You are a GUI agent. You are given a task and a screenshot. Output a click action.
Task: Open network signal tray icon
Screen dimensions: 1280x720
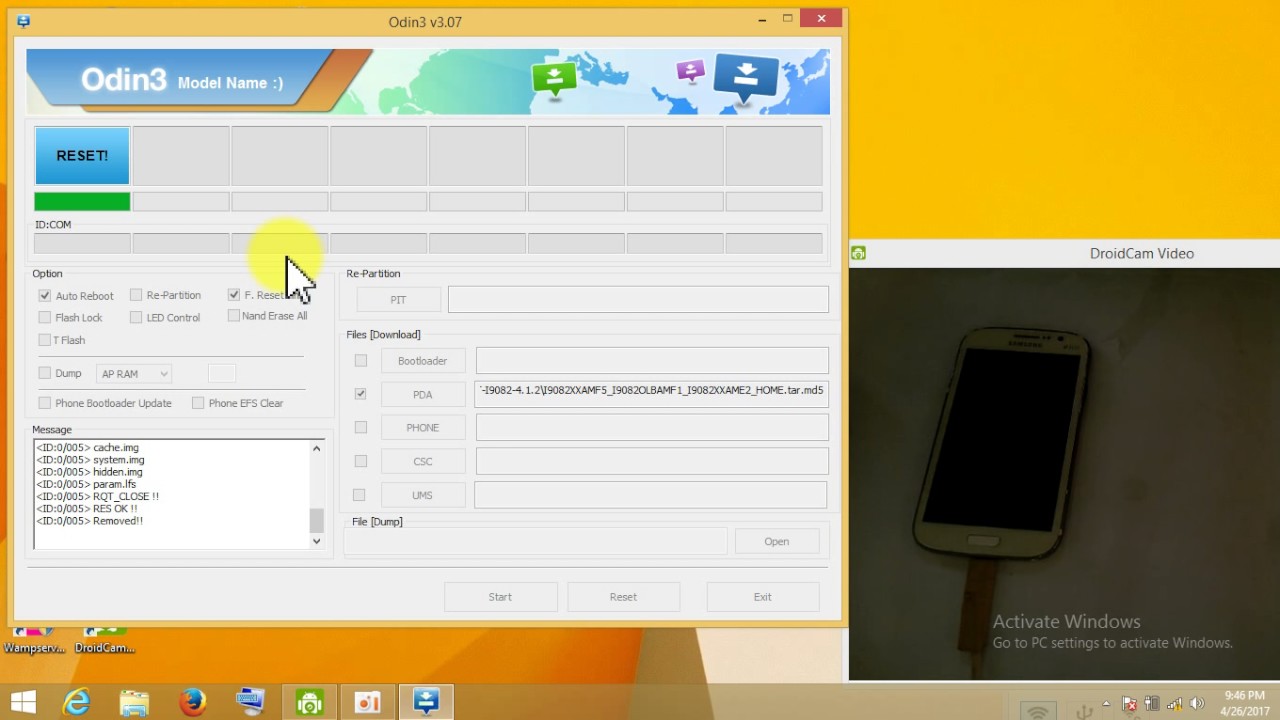(x=1174, y=704)
